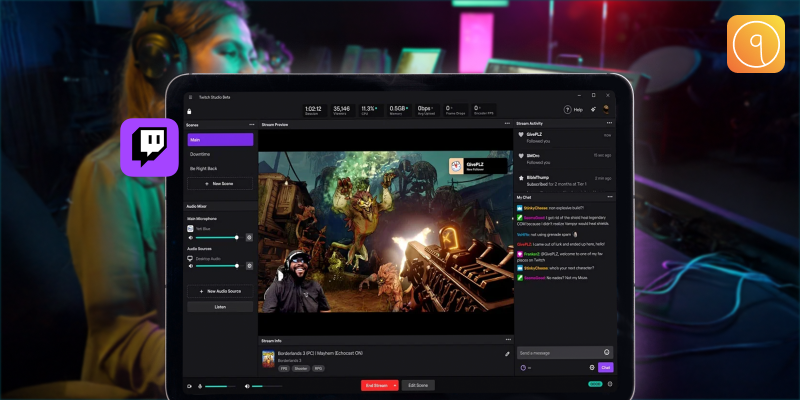The width and height of the screenshot is (800, 400).
Task: Click the End Stream button
Action: point(377,386)
